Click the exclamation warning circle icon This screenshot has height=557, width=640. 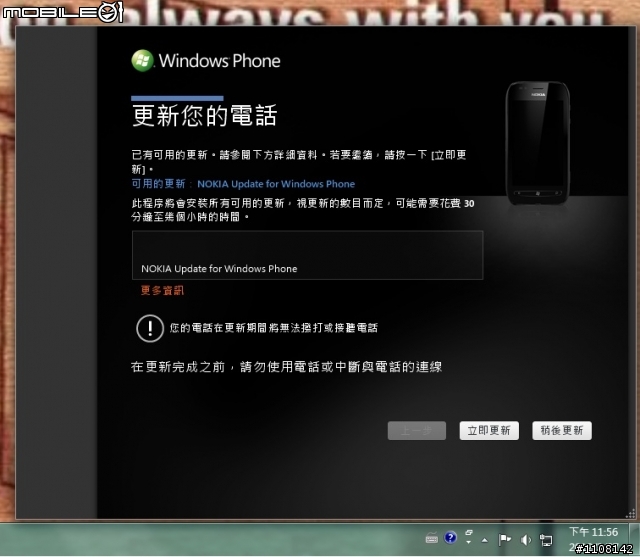click(150, 328)
